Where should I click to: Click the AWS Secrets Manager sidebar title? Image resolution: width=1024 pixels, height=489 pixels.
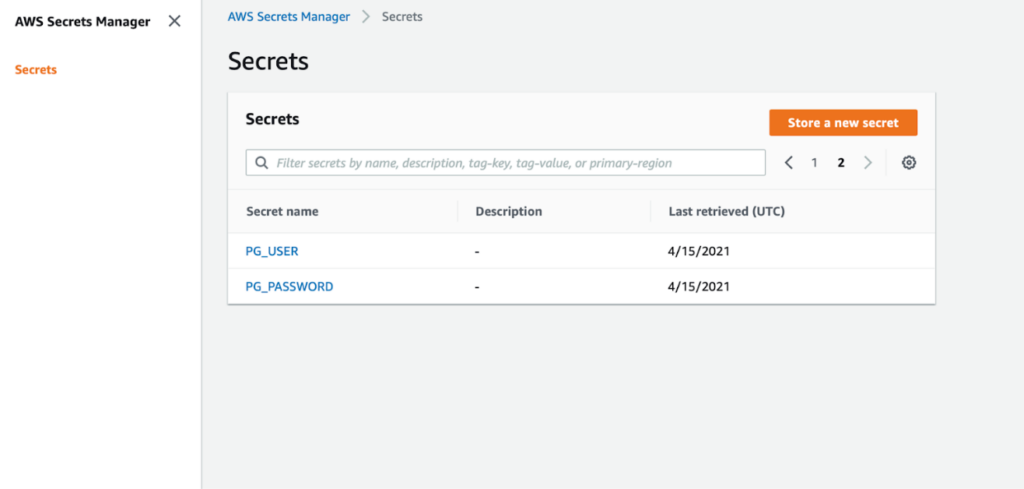[82, 22]
